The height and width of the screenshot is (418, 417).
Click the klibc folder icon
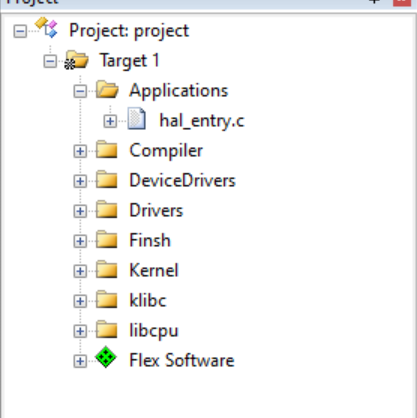pyautogui.click(x=107, y=299)
